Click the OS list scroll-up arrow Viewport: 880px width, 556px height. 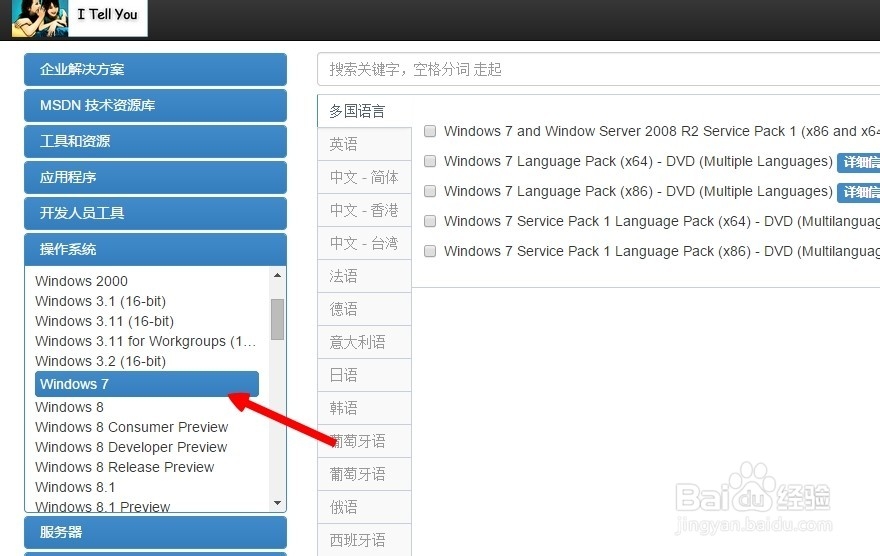[x=277, y=275]
